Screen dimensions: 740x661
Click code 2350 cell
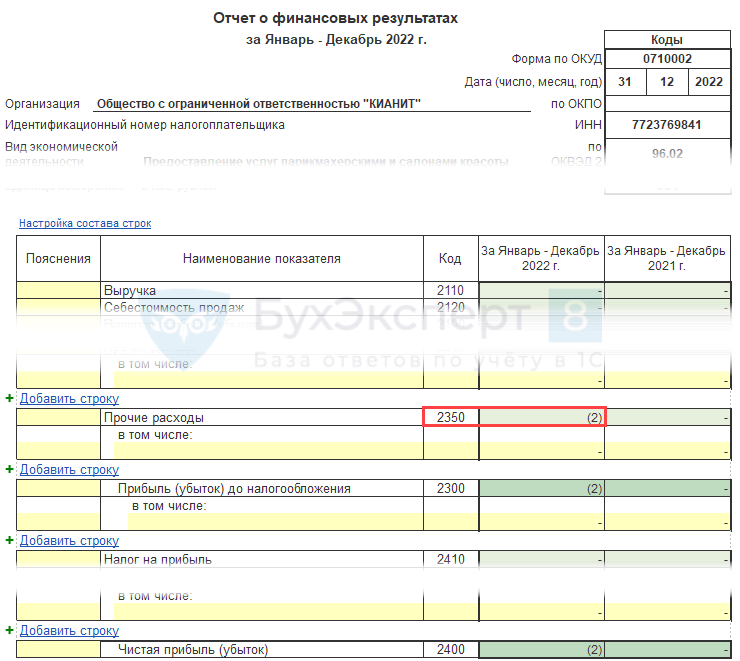pos(451,418)
